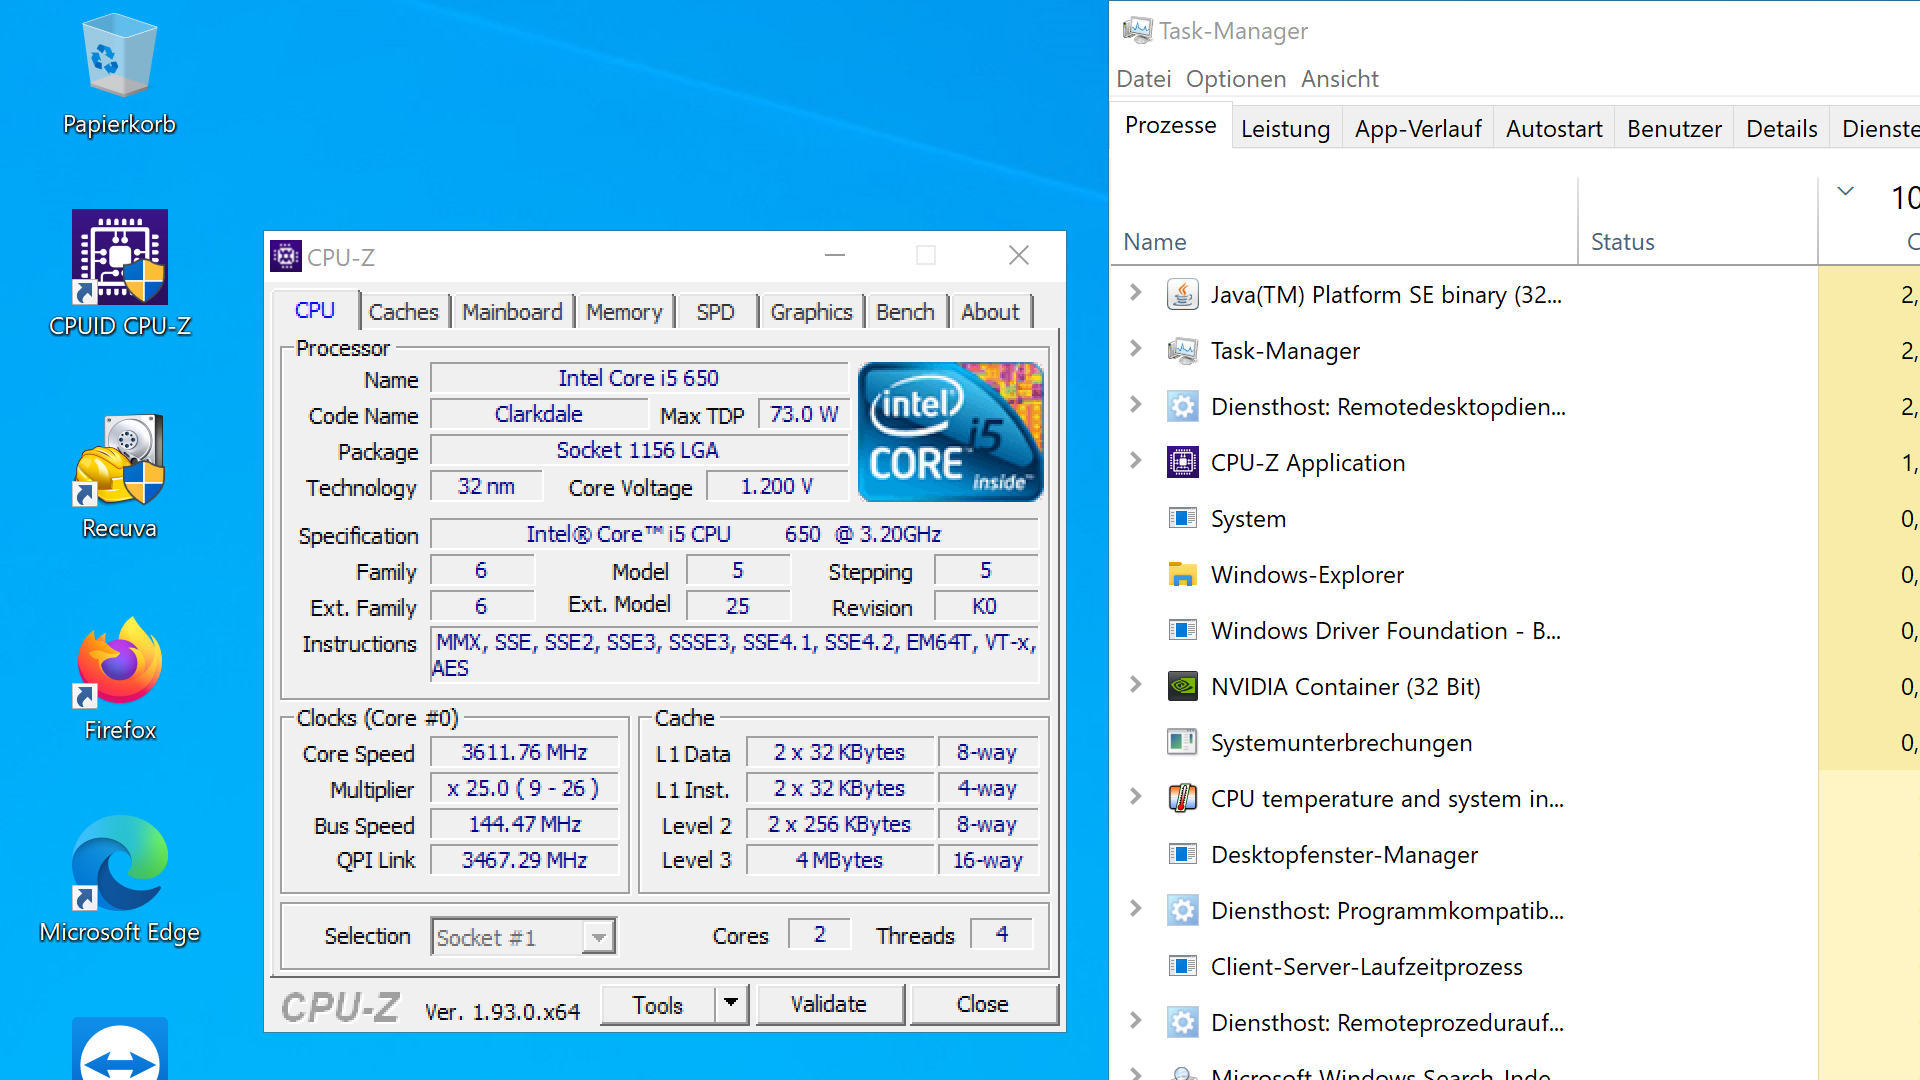Open the Optionen menu in Task-Manager
The height and width of the screenshot is (1080, 1920).
click(x=1236, y=79)
